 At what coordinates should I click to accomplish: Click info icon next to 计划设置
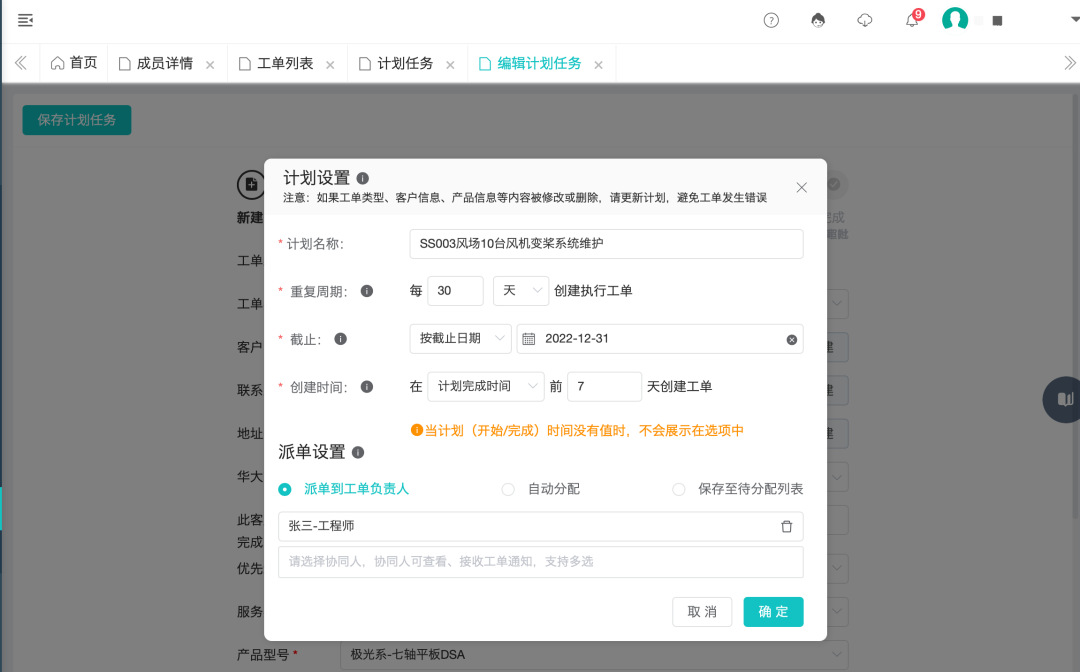point(363,177)
